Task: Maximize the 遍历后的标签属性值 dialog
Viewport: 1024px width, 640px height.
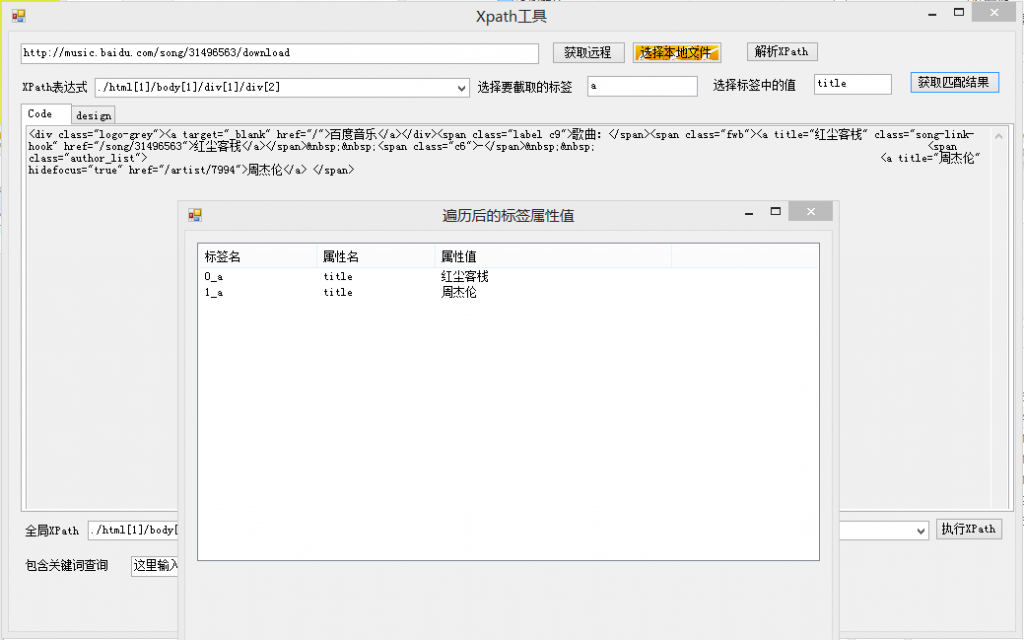Action: [776, 212]
